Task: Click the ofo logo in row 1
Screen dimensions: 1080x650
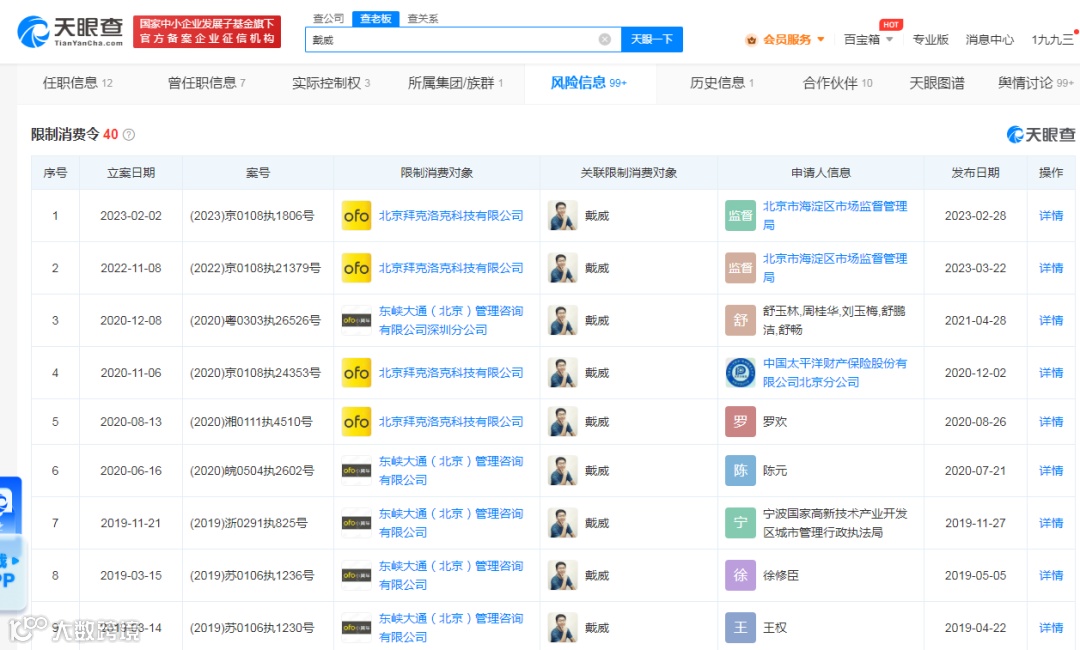Action: 357,216
